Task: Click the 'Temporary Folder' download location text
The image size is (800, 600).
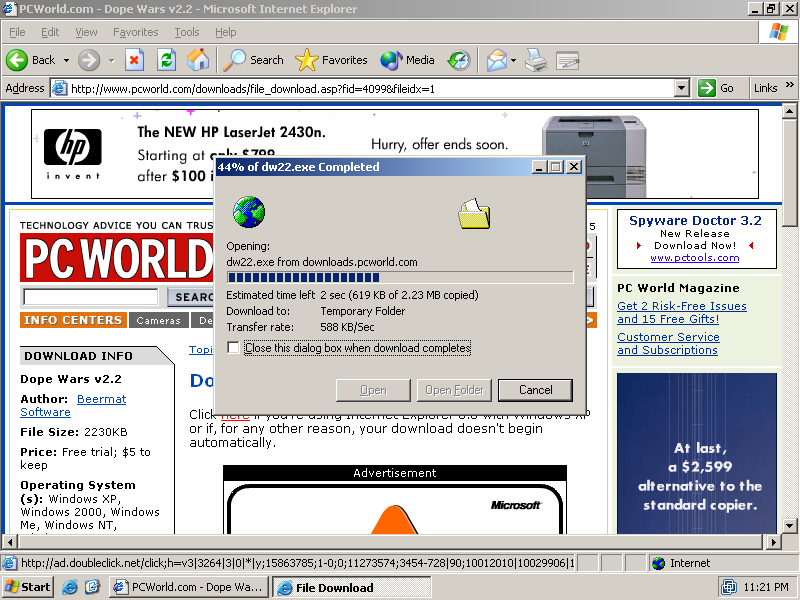Action: [x=362, y=311]
